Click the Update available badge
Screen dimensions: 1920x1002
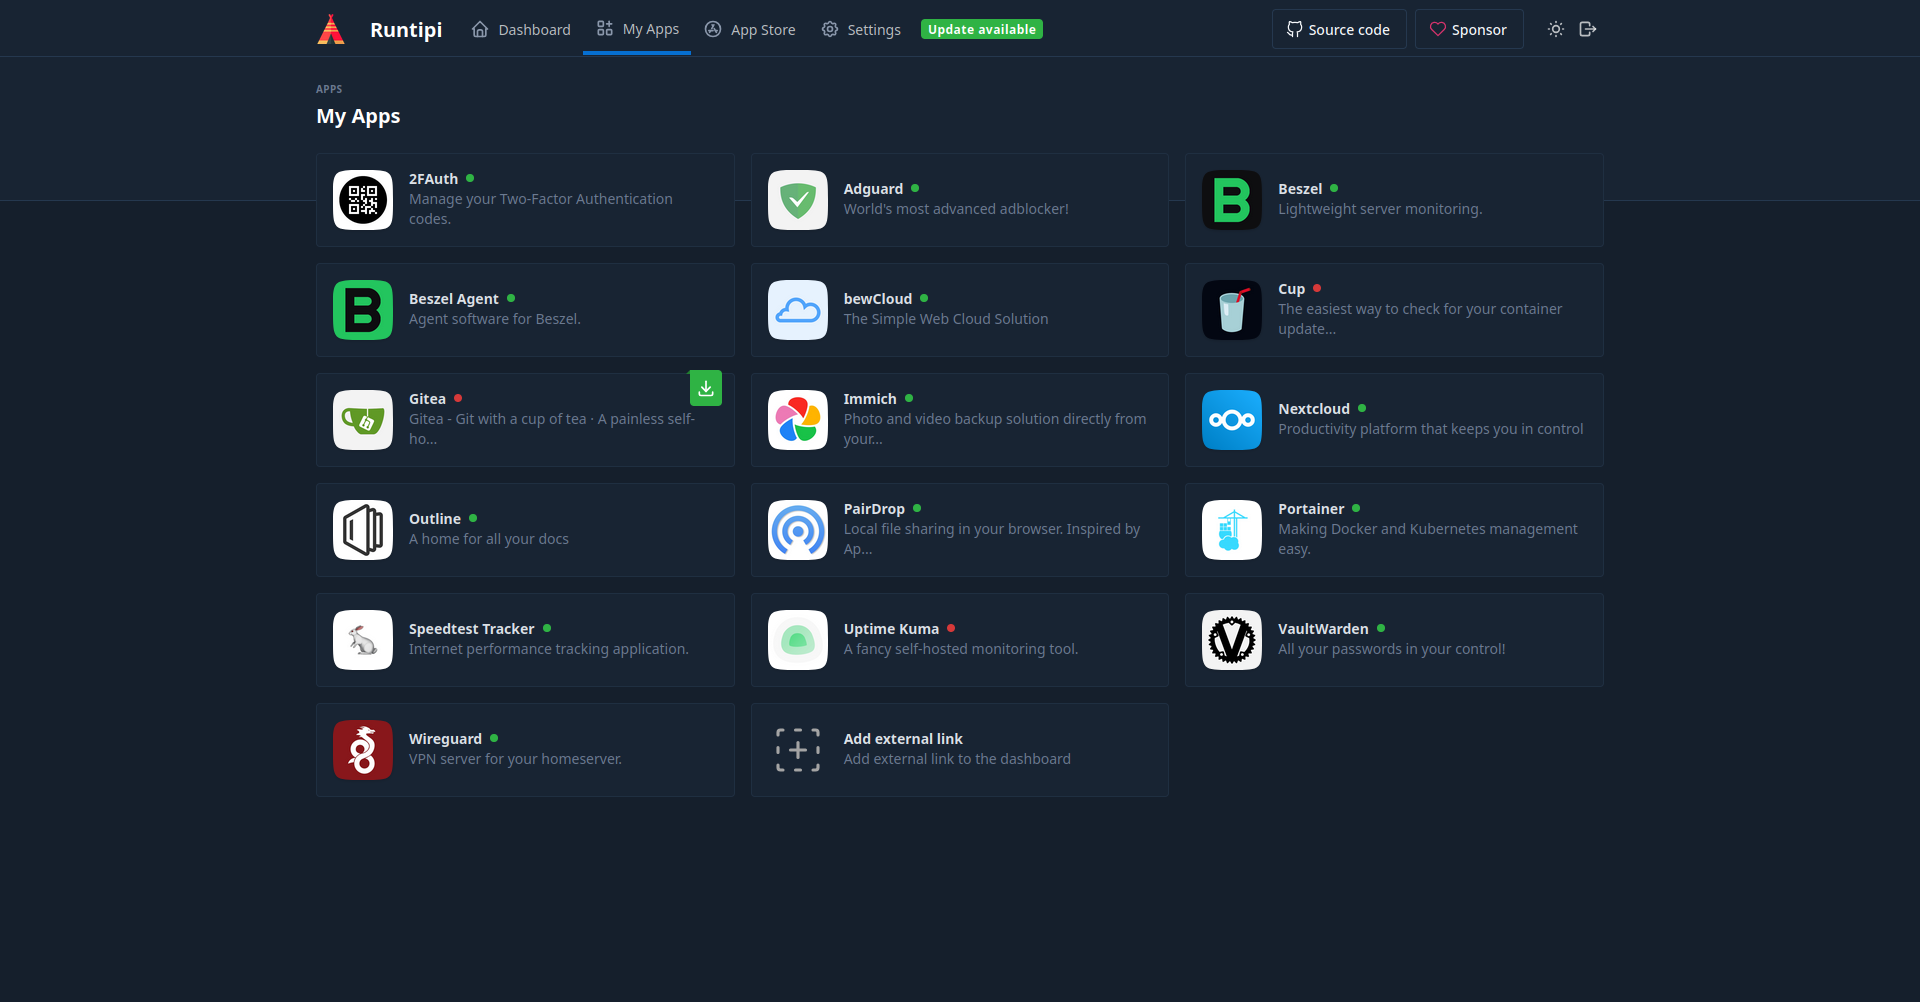[x=981, y=29]
